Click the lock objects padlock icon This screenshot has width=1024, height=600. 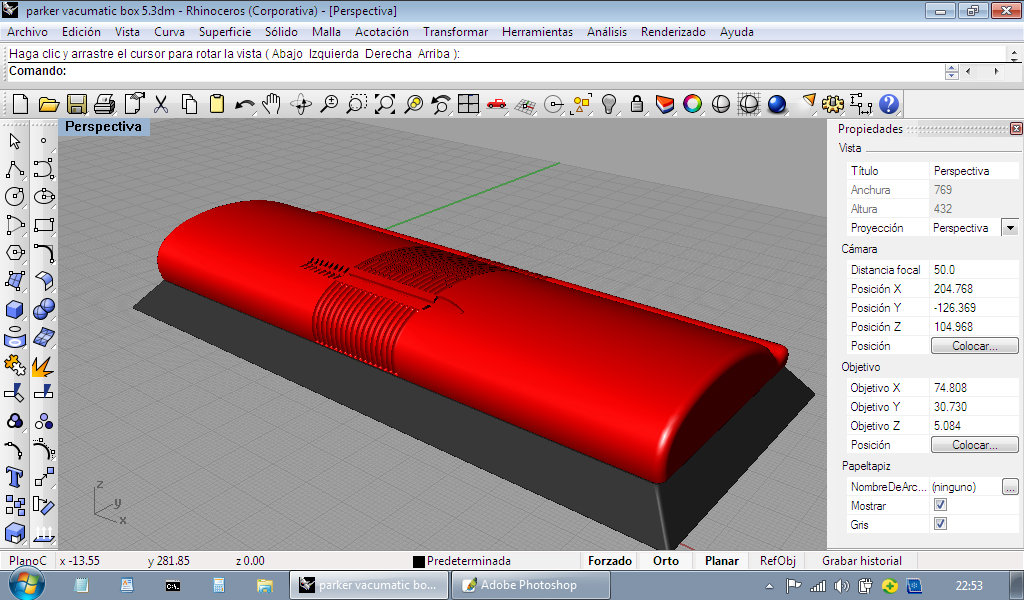(x=636, y=104)
